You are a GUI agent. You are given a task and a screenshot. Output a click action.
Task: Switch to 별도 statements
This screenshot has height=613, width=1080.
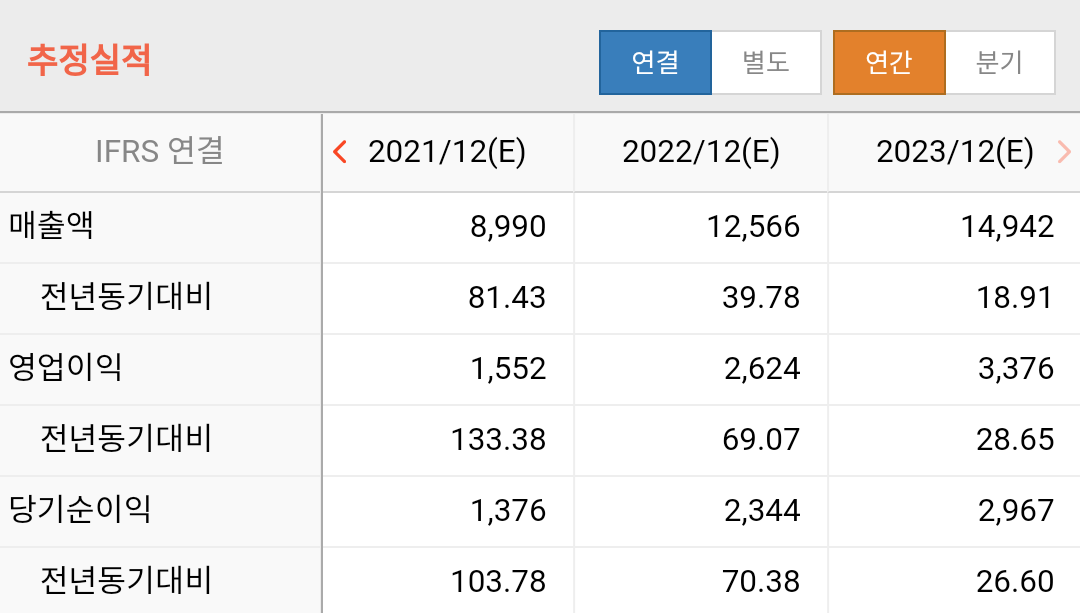click(x=766, y=62)
